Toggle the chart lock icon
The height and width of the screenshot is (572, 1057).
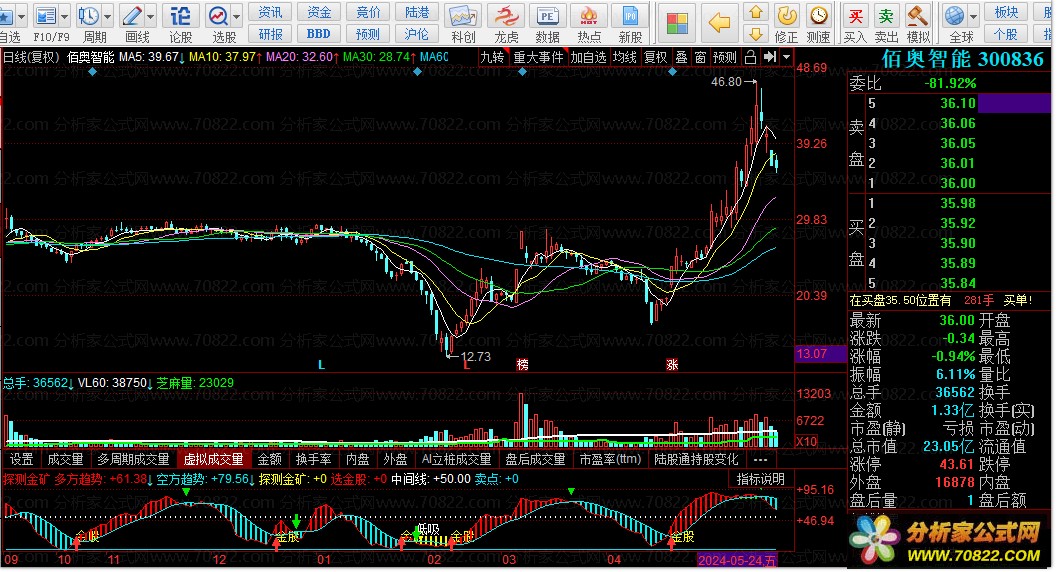(x=750, y=57)
